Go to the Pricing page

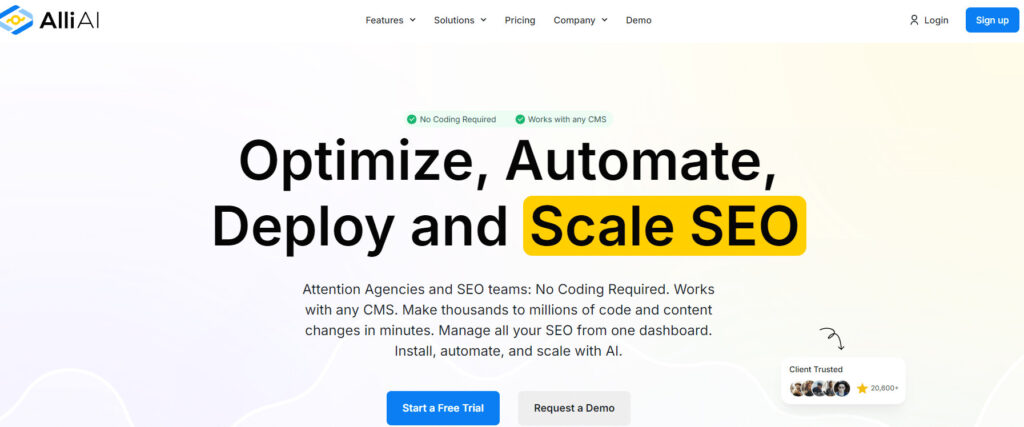pos(520,20)
